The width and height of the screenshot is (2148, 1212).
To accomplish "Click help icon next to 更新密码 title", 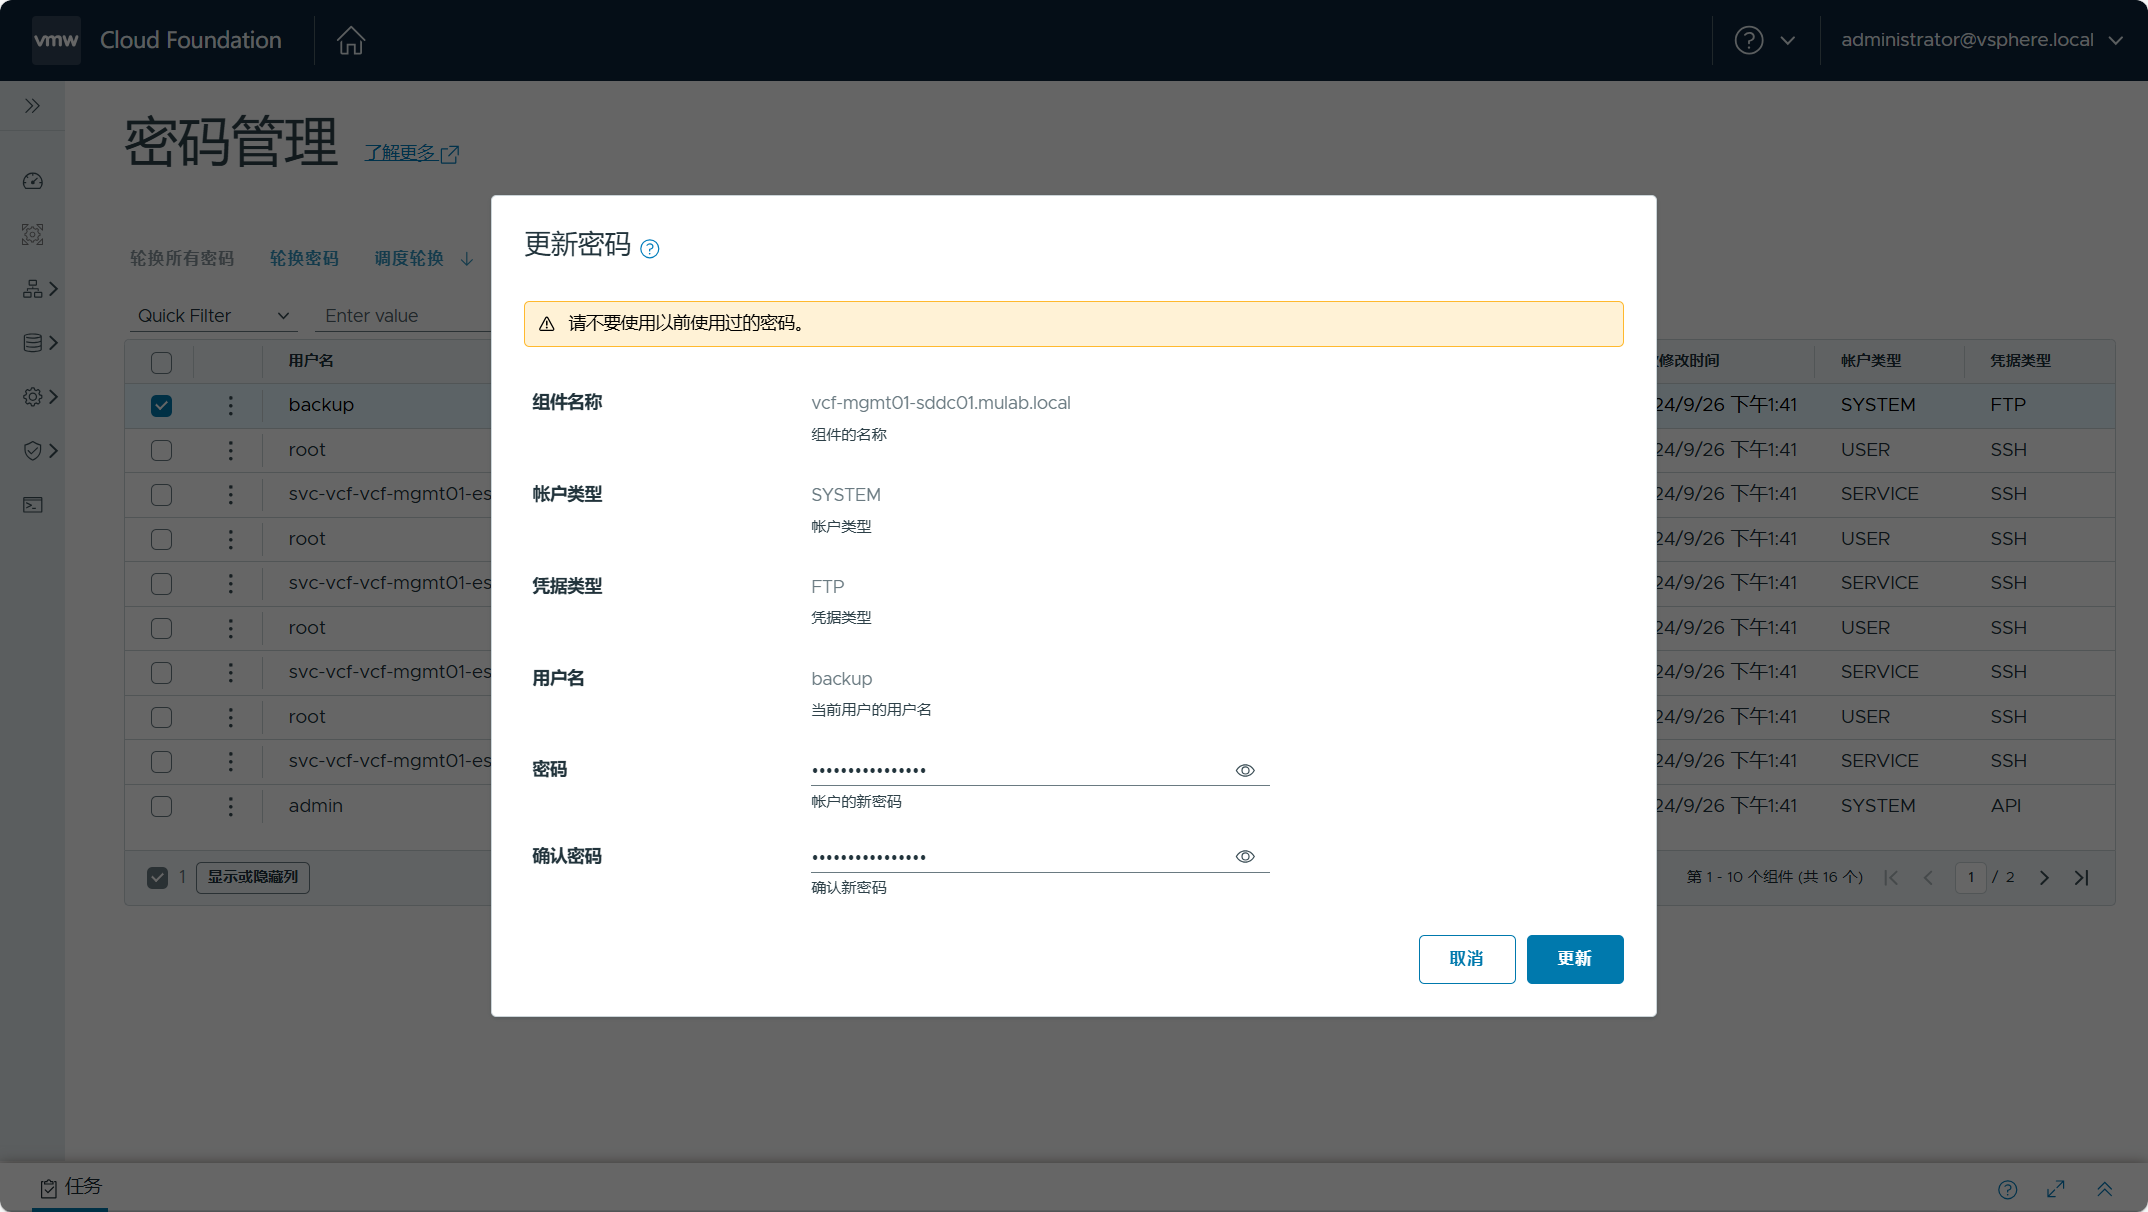I will [650, 249].
